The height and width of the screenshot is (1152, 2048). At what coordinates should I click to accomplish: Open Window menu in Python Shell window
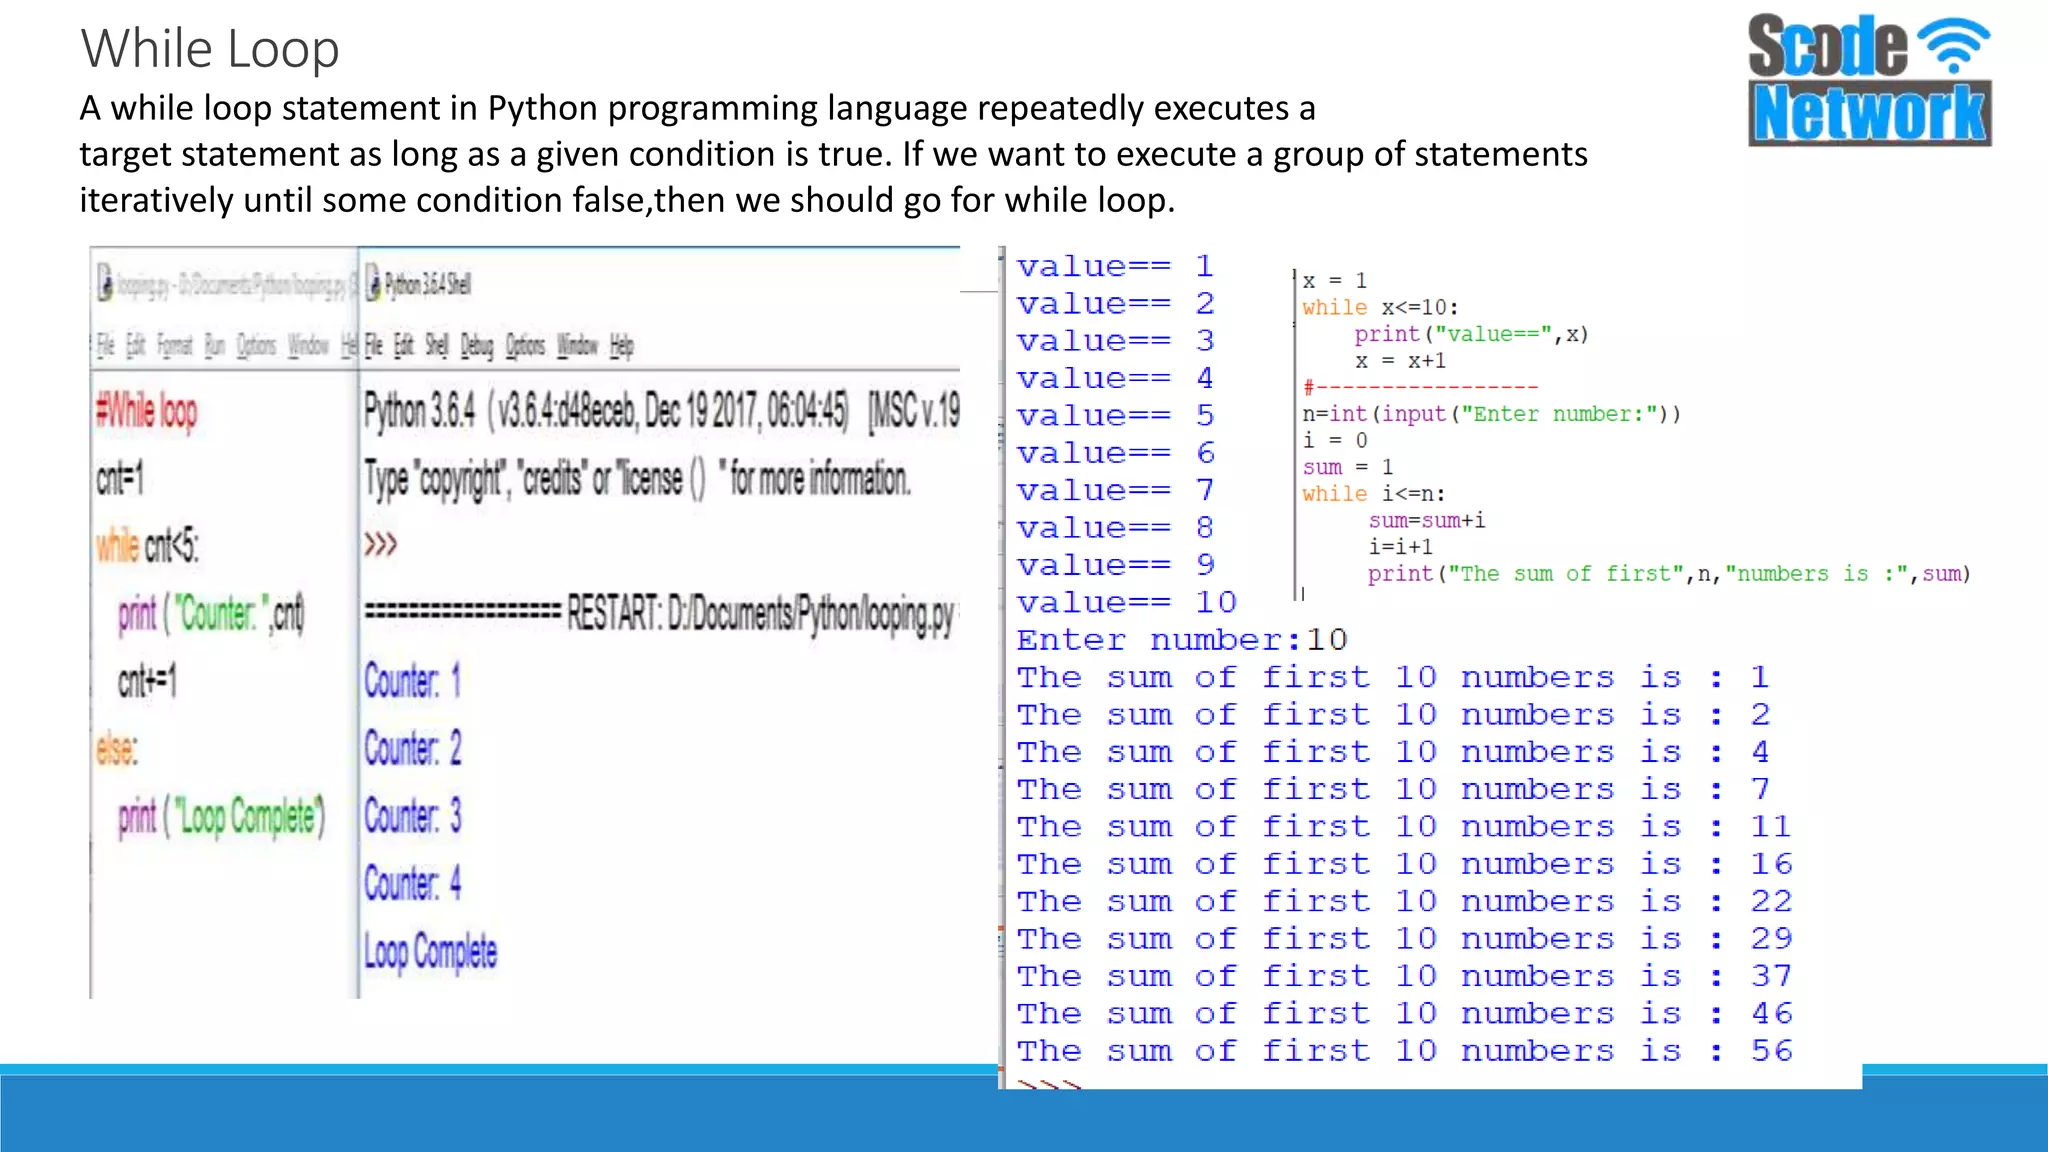pos(577,346)
